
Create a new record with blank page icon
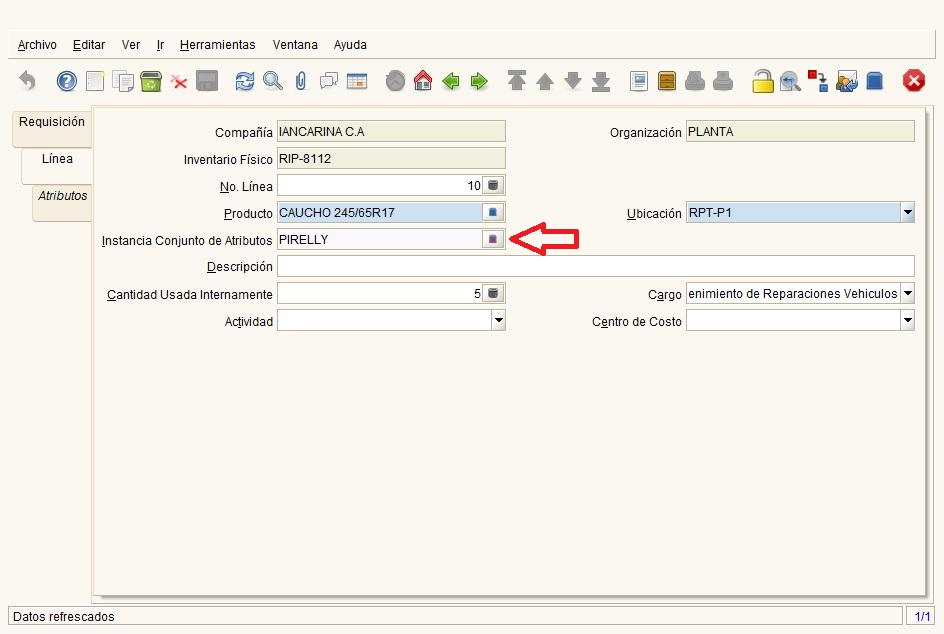(95, 81)
